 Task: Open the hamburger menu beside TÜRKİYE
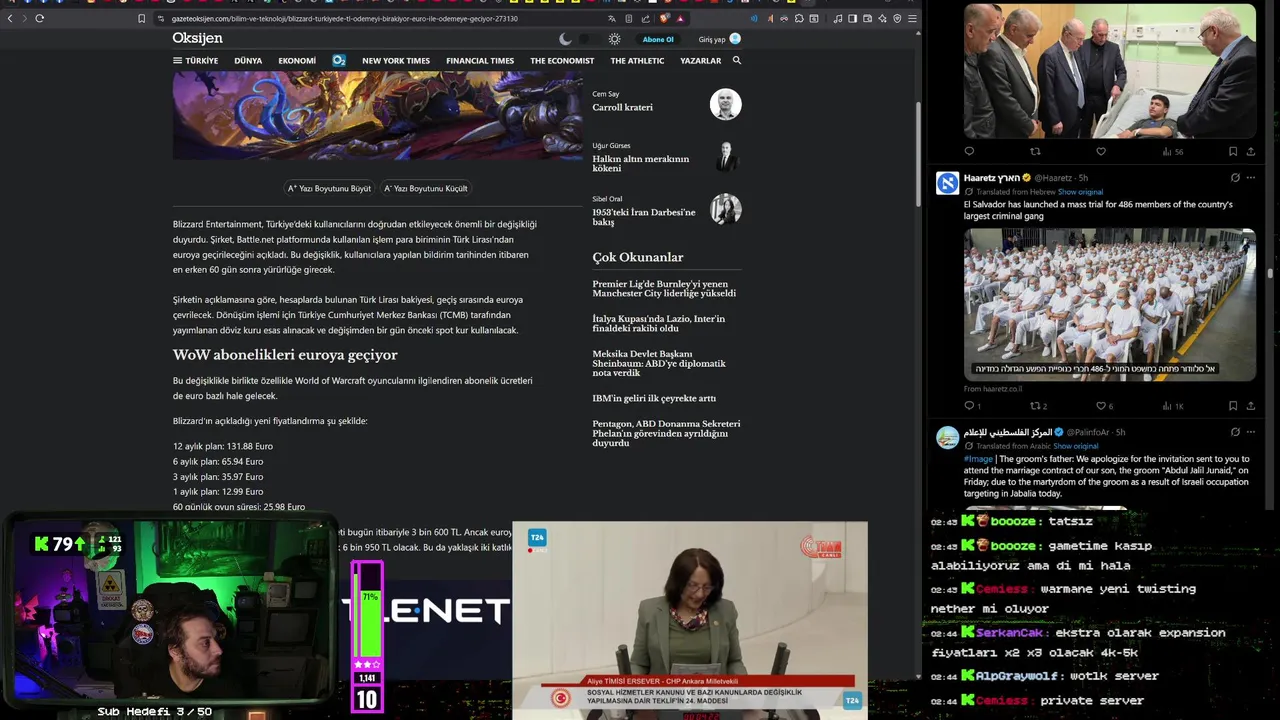177,60
